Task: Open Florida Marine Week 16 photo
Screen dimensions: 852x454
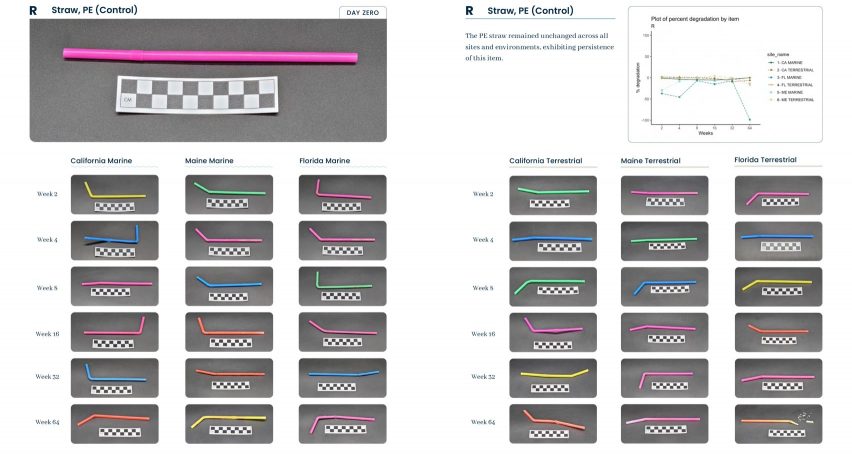Action: 342,332
